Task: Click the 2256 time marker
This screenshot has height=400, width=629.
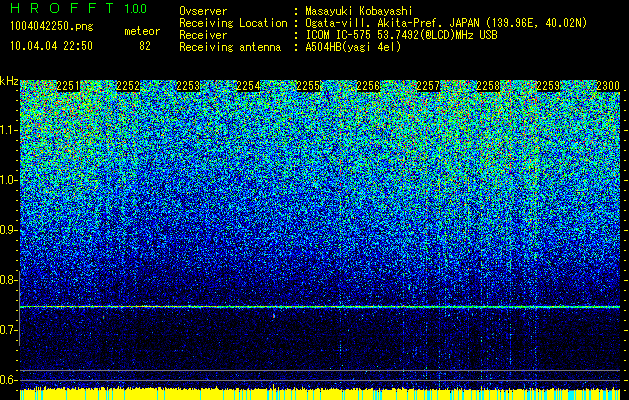Action: point(368,86)
